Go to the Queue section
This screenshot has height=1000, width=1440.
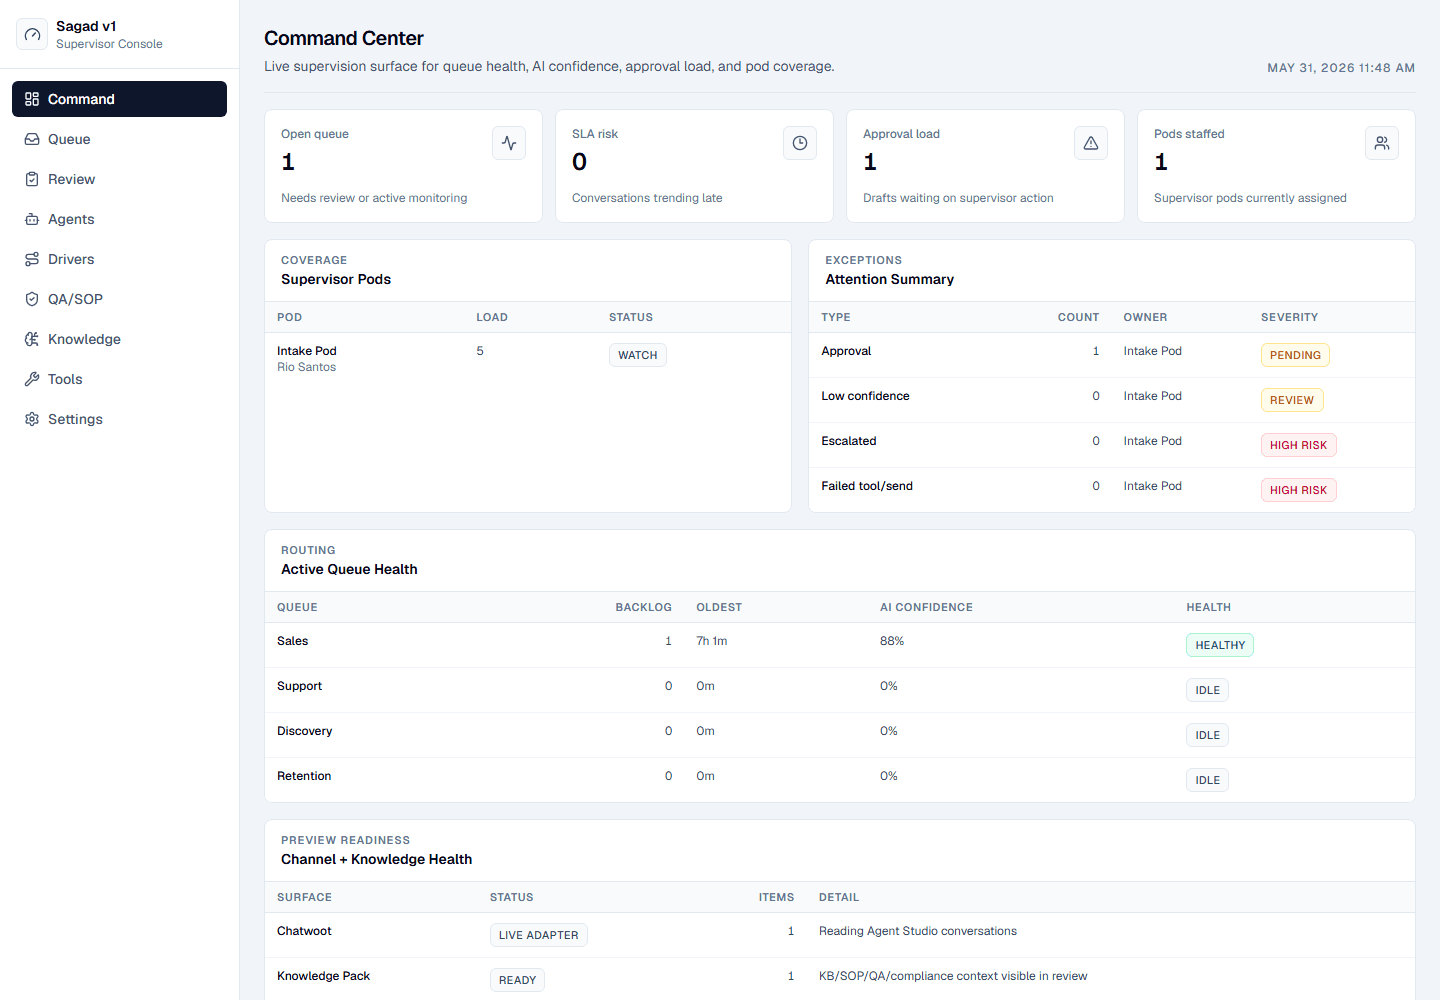pos(119,139)
